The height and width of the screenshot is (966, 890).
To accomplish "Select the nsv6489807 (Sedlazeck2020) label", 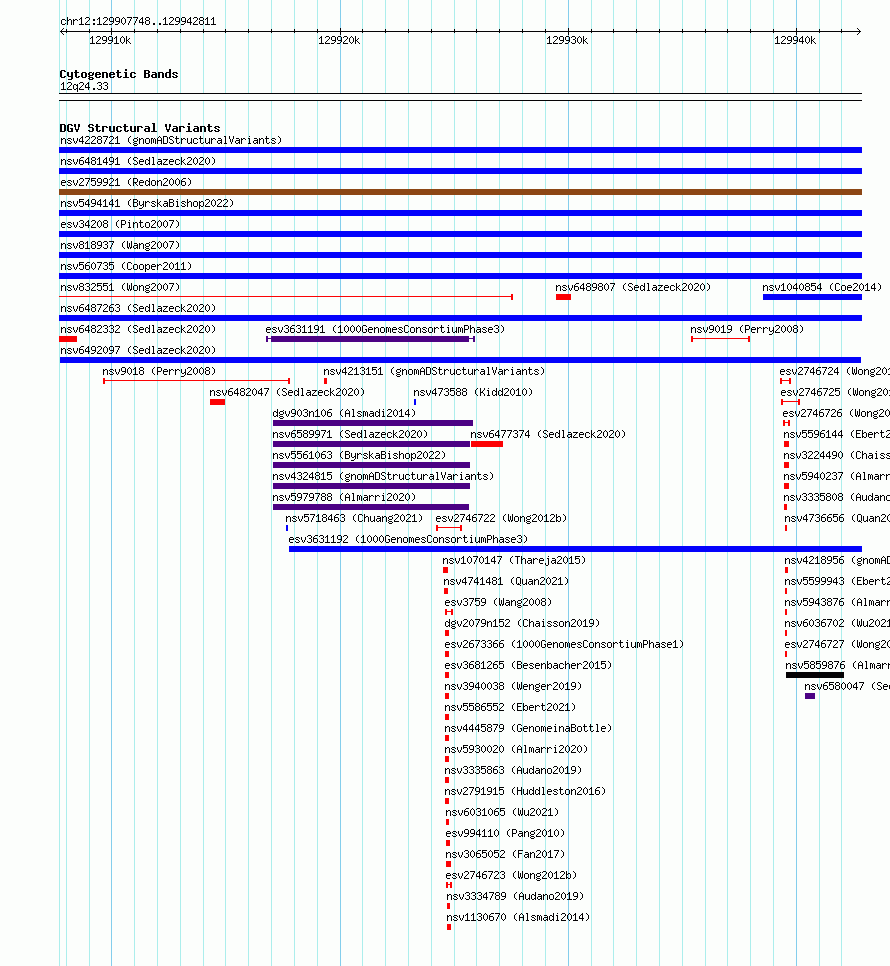I will coord(633,287).
